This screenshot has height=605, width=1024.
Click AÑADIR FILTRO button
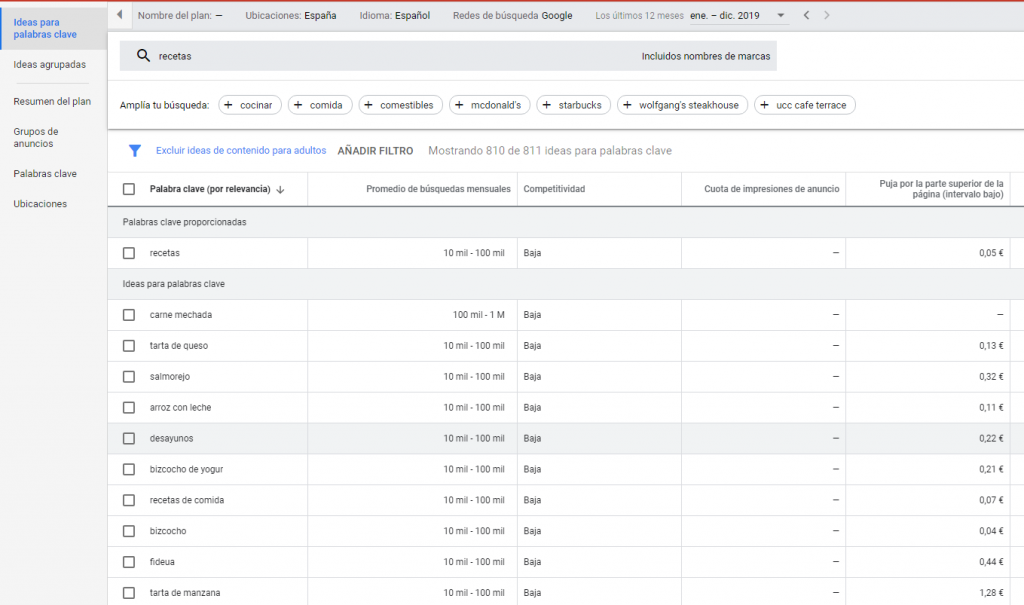[375, 151]
